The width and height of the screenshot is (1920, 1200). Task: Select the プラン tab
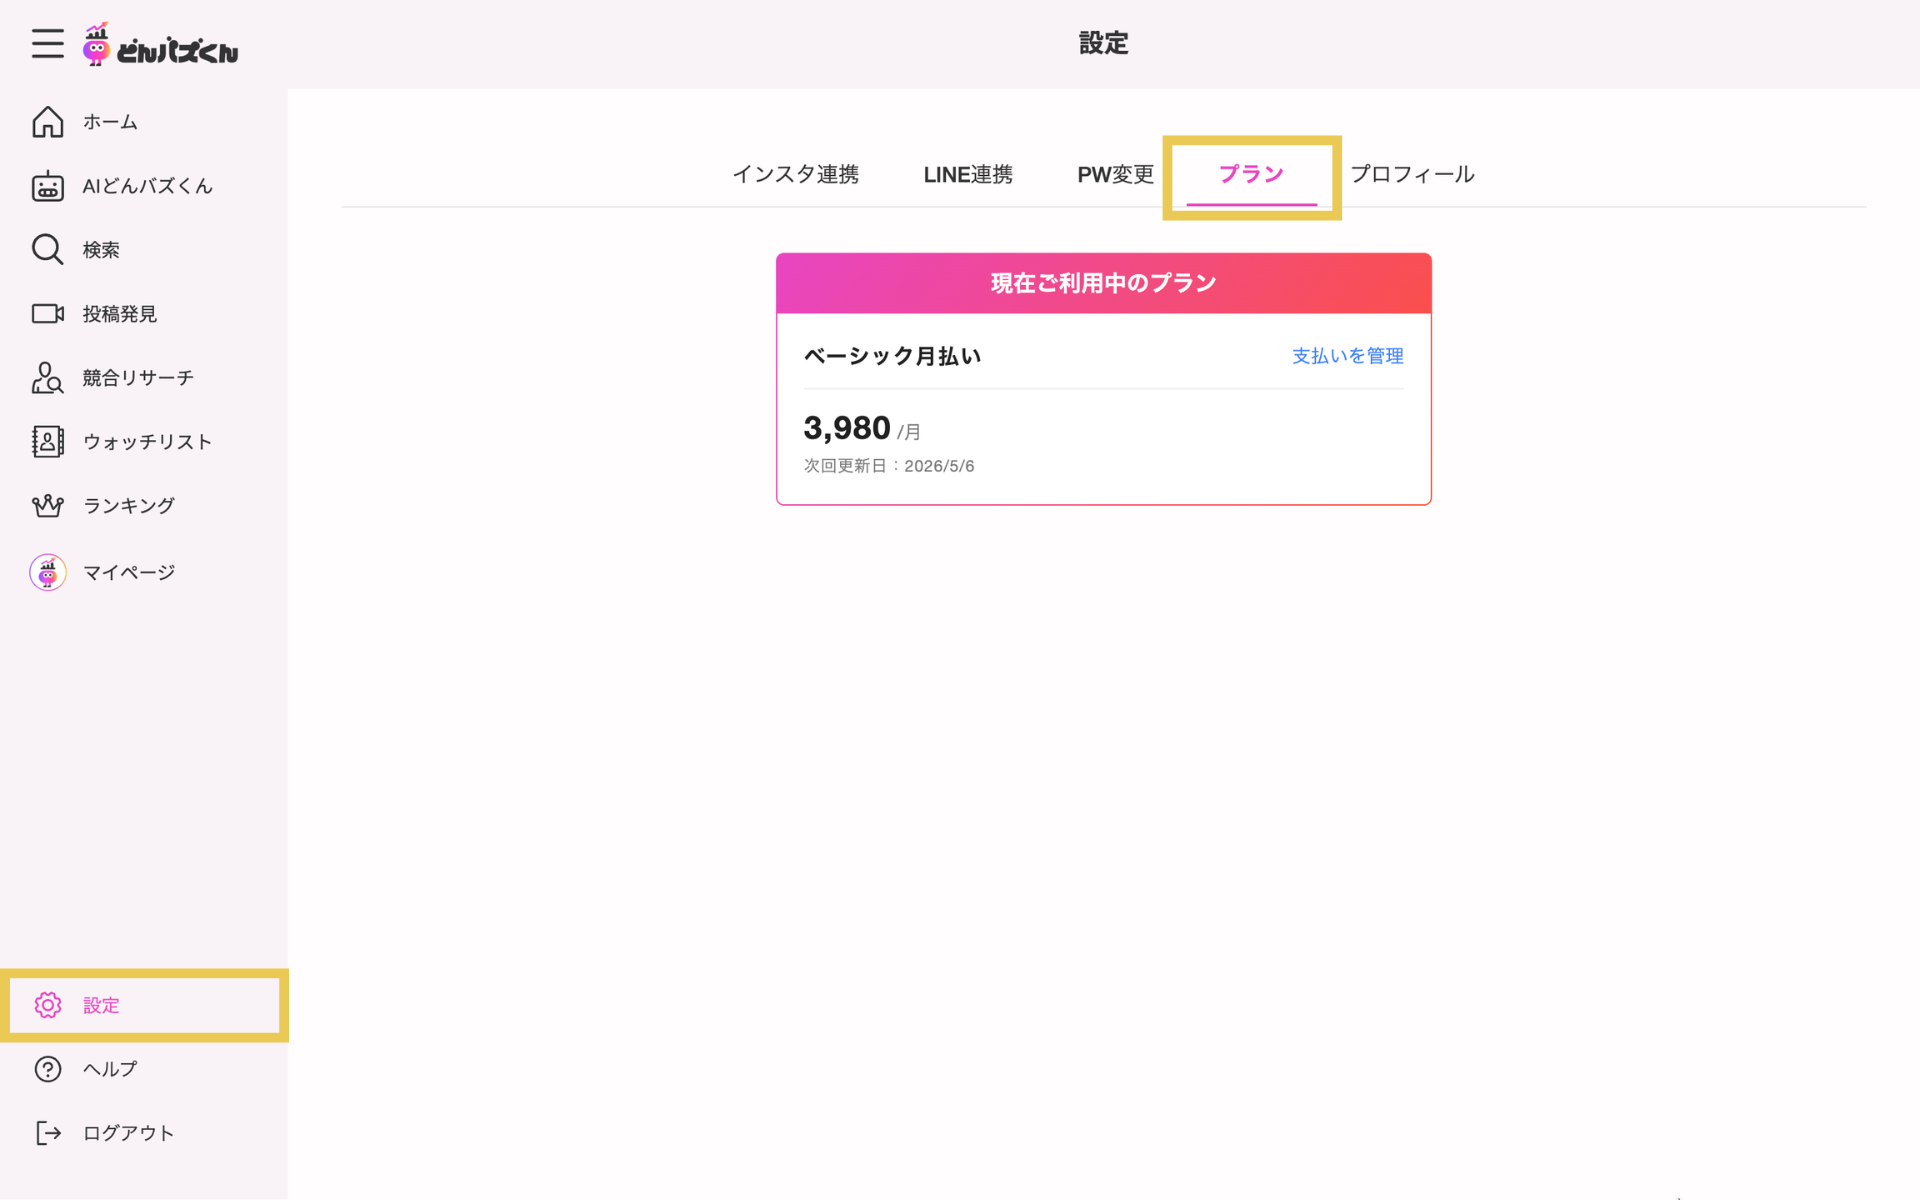click(x=1251, y=174)
